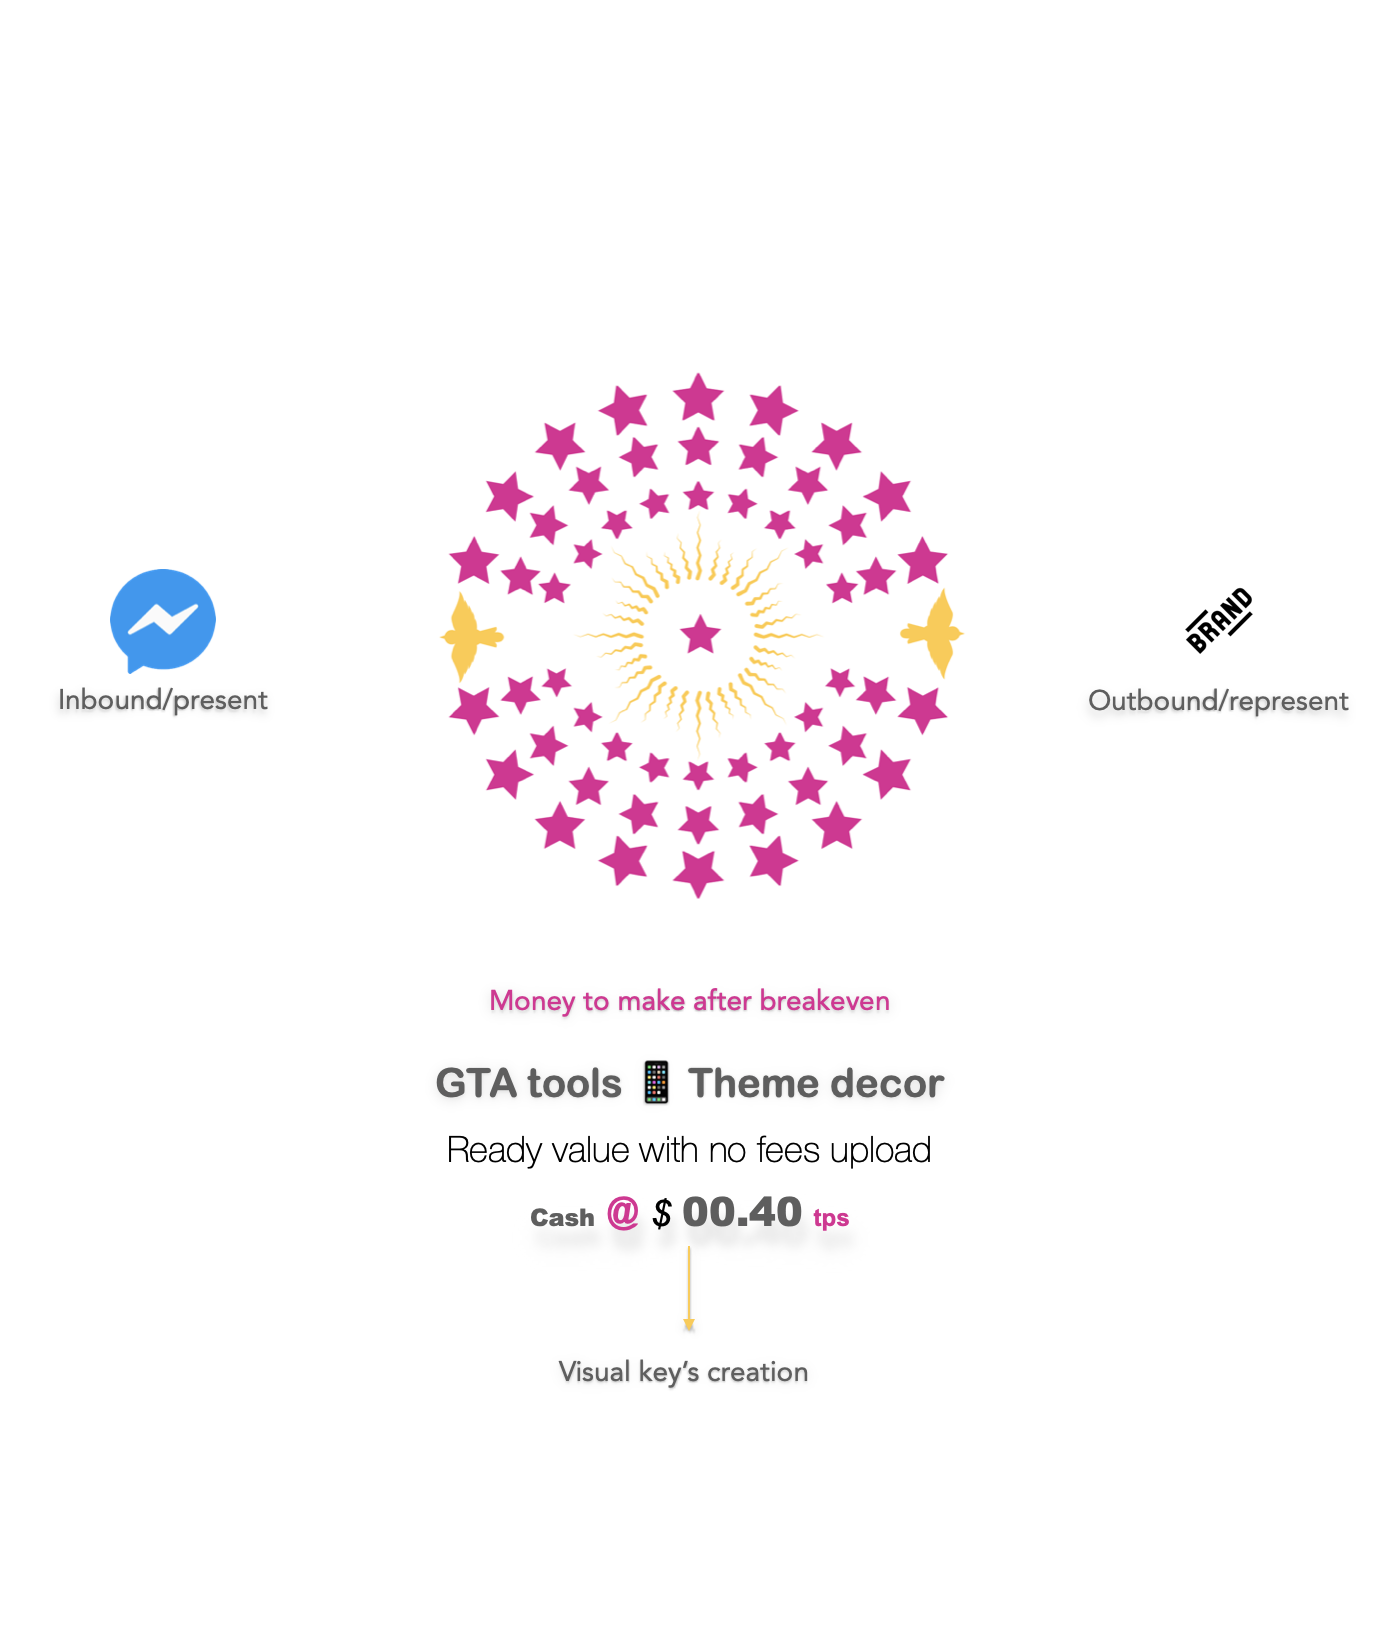Select the Theme decor heading

click(x=816, y=1084)
